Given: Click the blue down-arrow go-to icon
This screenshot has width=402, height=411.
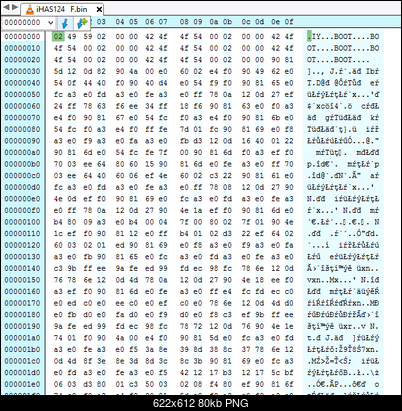Looking at the screenshot, I should click(65, 23).
